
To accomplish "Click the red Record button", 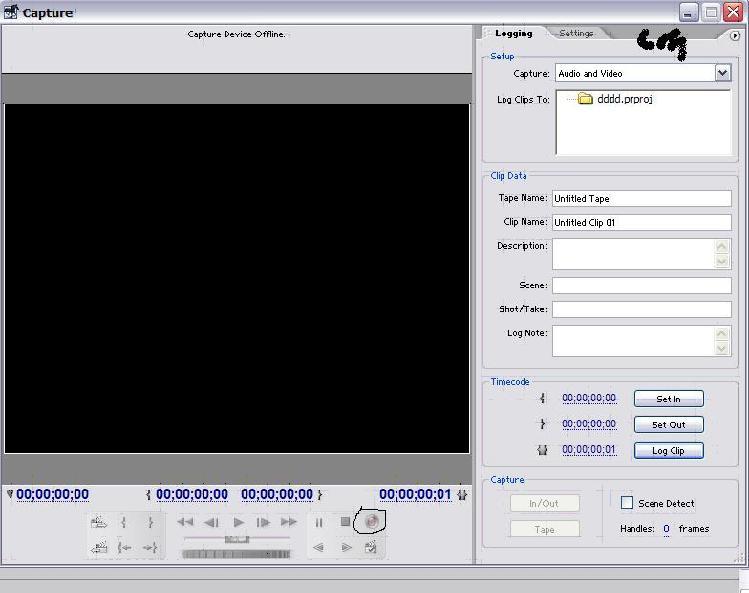I will (371, 522).
